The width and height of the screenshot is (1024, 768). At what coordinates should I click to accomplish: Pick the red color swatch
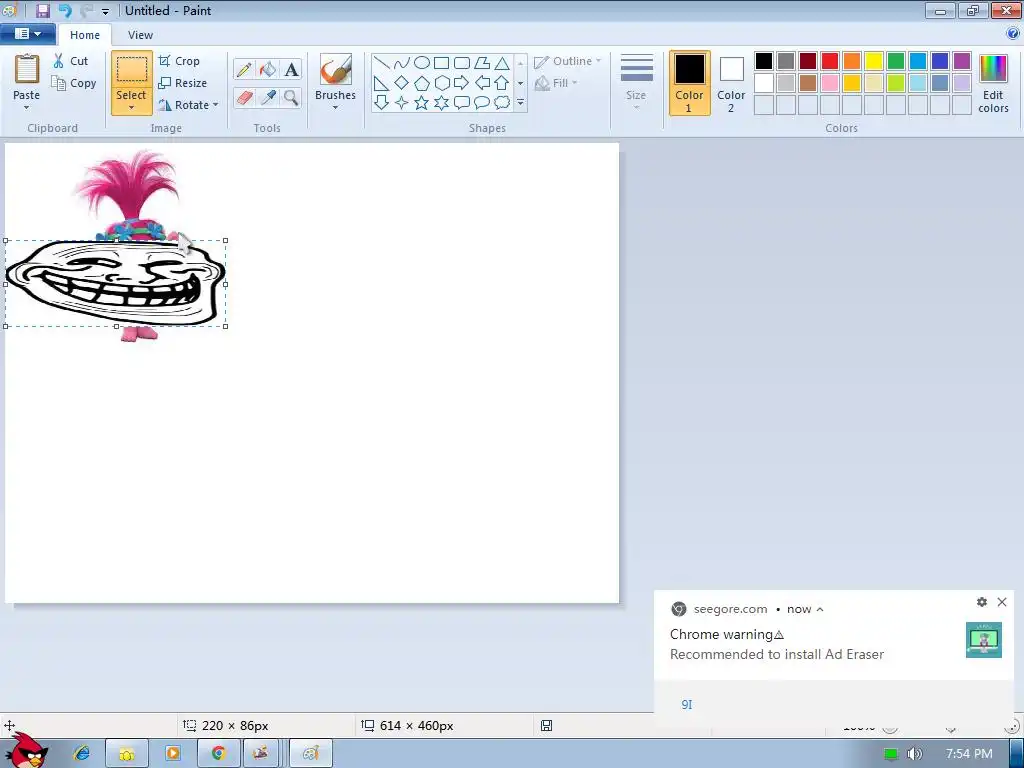(830, 61)
